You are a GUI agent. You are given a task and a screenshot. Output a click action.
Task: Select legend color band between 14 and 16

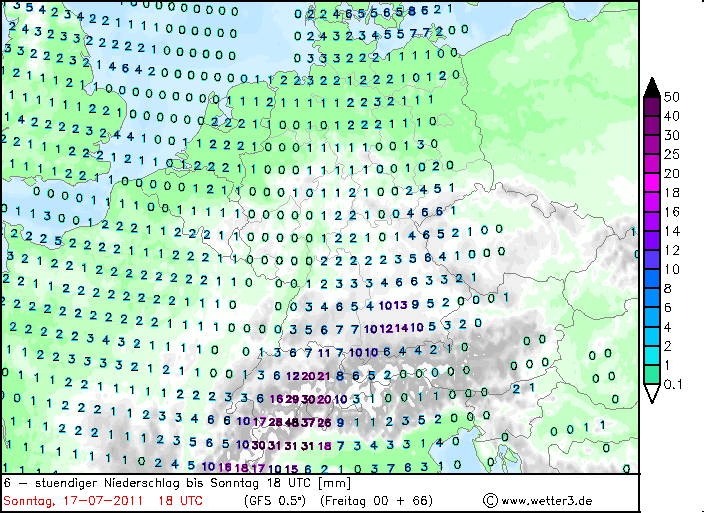(x=652, y=222)
